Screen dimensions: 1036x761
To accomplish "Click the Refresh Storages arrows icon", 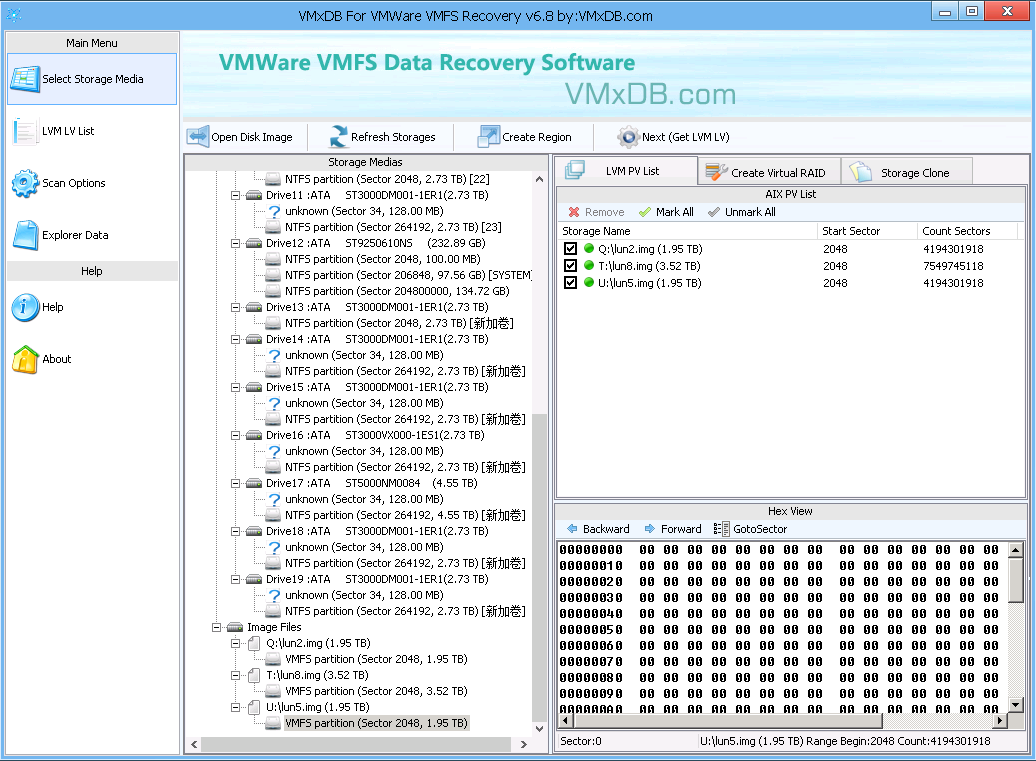I will pyautogui.click(x=338, y=137).
